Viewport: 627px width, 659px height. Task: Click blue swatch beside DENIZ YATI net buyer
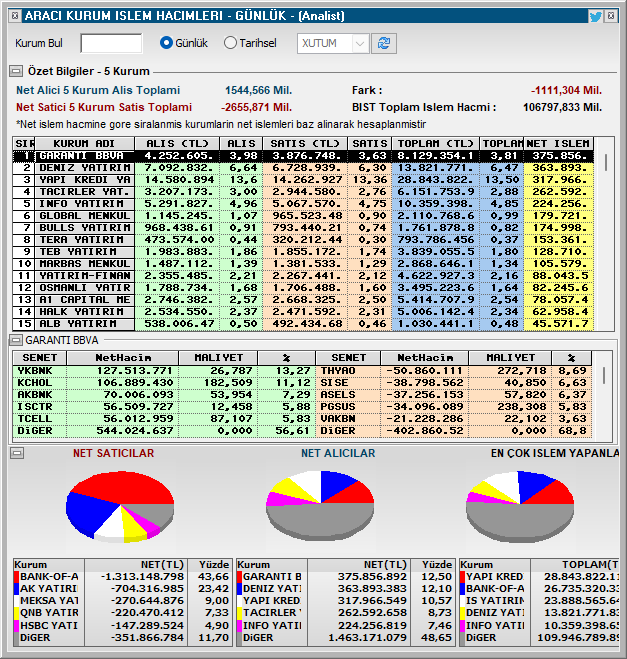240,589
